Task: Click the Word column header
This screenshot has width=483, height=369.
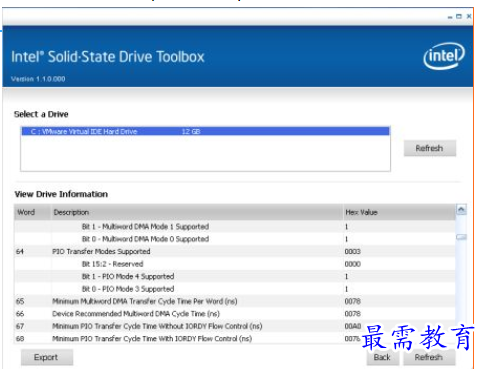Action: [x=33, y=212]
